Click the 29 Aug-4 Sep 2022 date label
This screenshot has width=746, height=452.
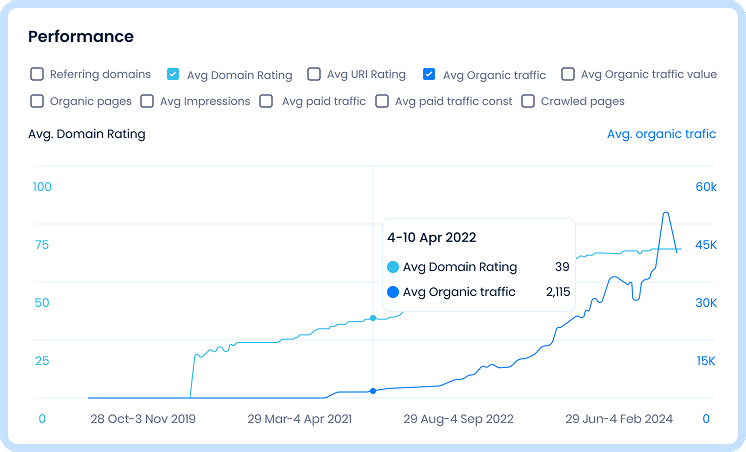[x=458, y=419]
